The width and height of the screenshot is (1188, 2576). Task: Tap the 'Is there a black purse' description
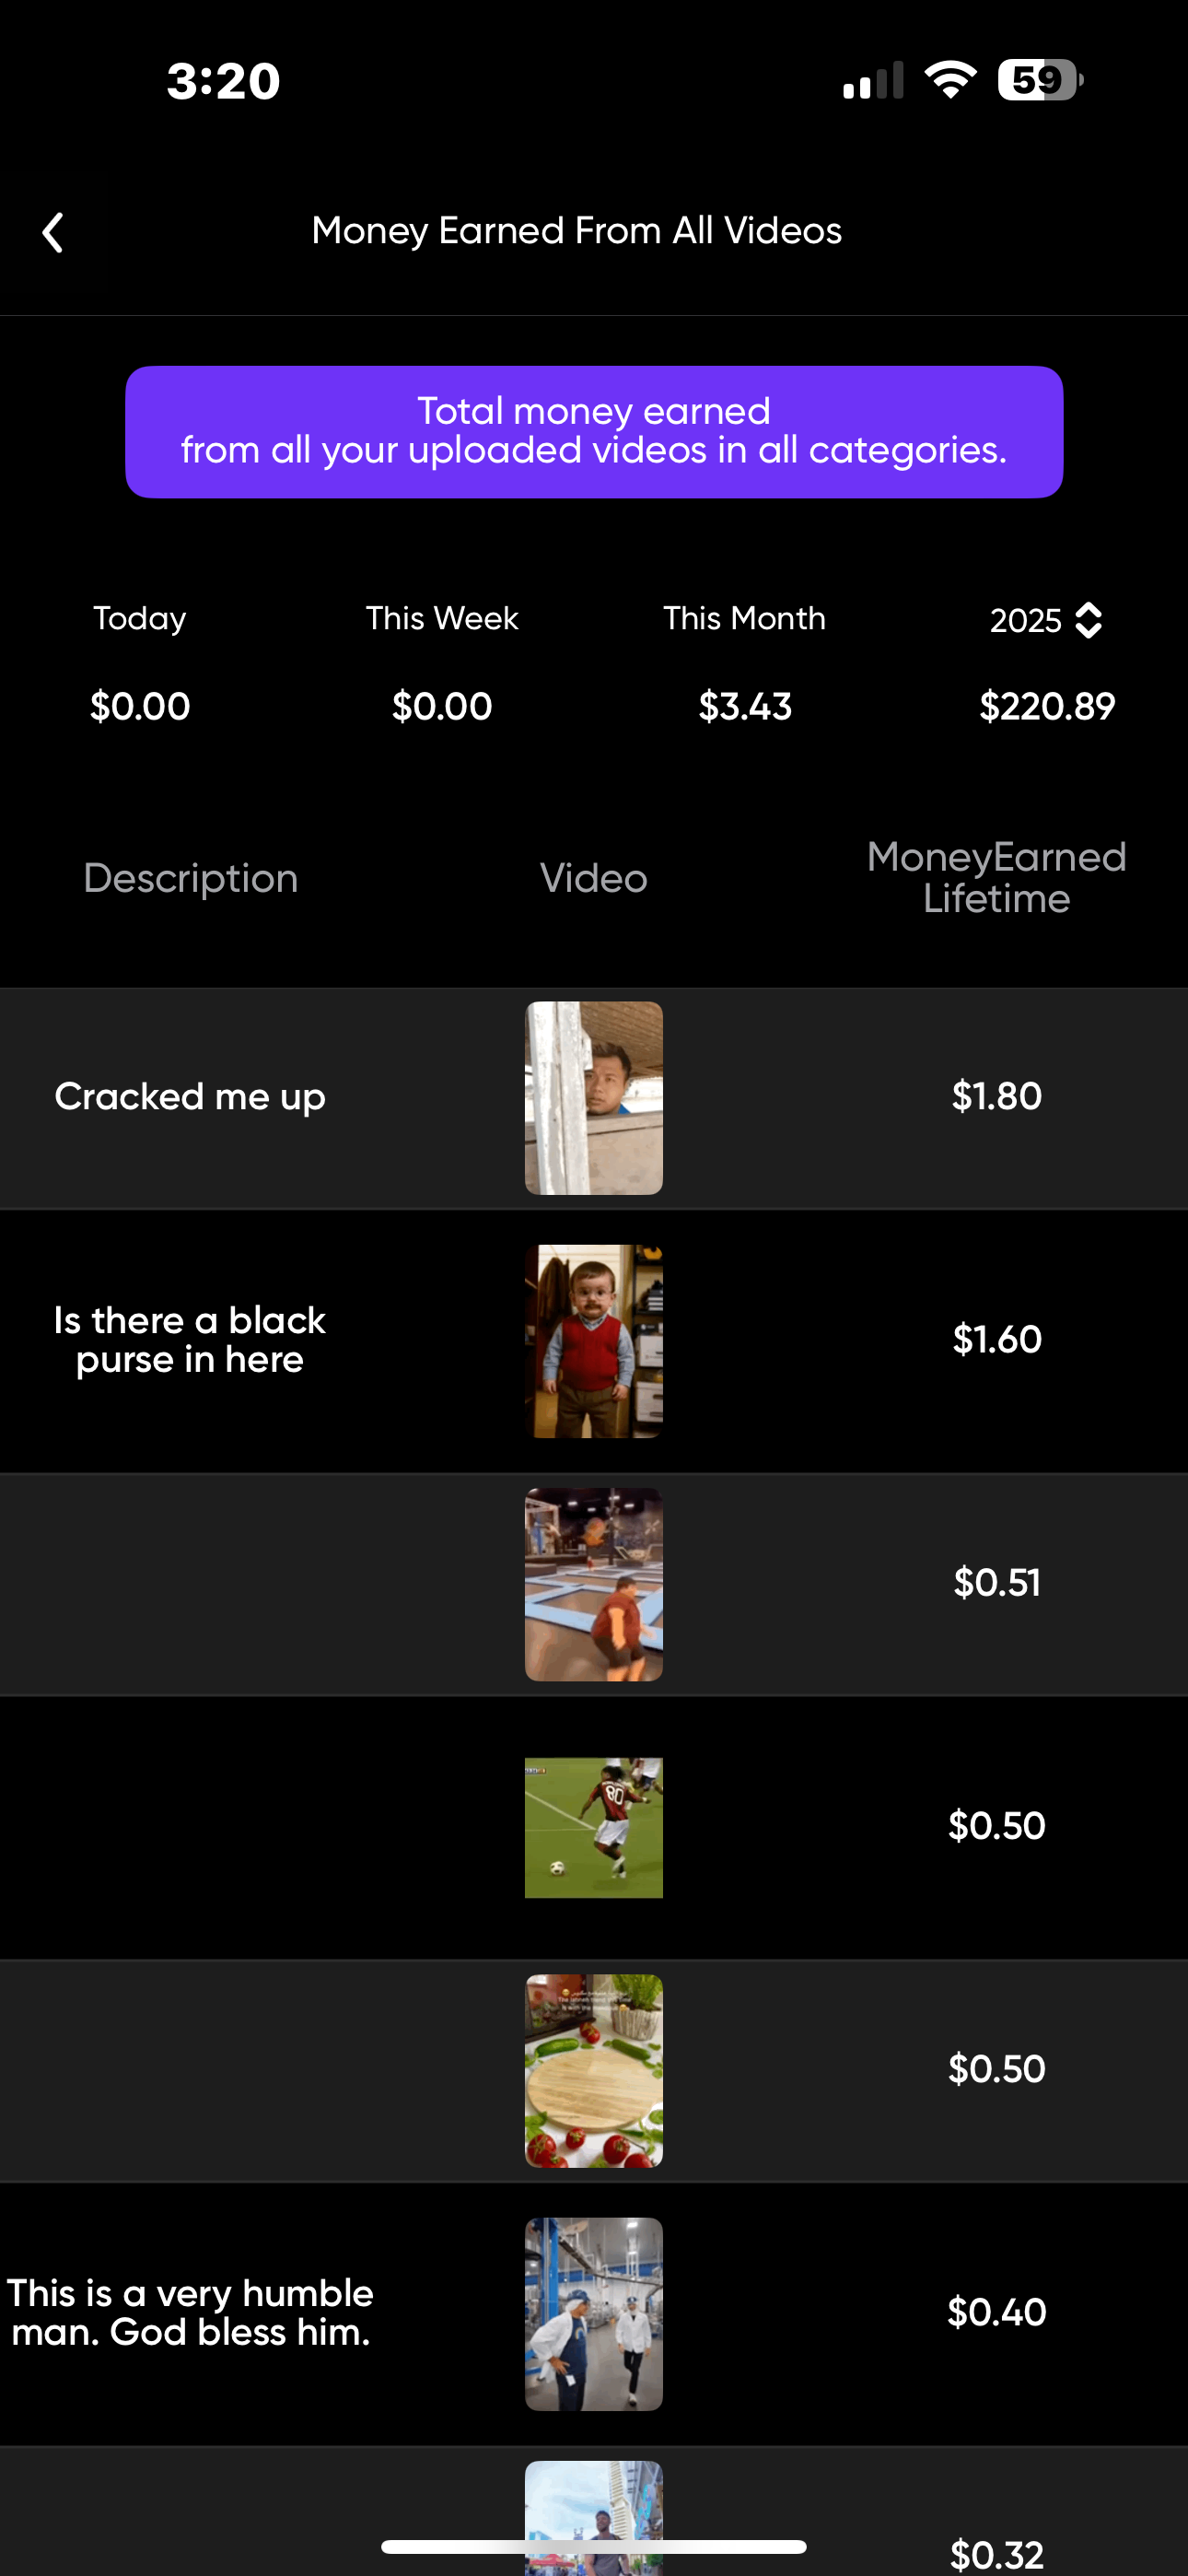click(190, 1339)
